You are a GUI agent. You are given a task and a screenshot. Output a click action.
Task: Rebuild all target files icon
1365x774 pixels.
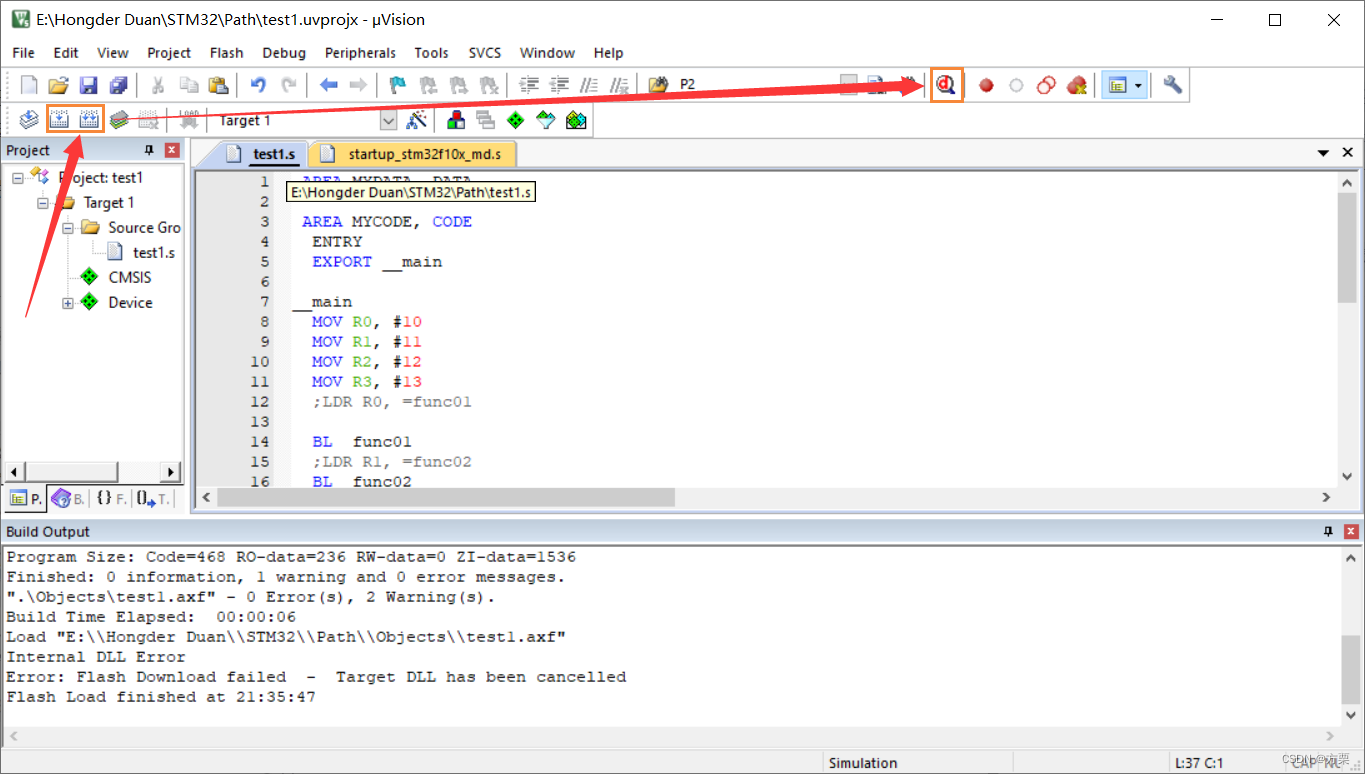tap(89, 120)
